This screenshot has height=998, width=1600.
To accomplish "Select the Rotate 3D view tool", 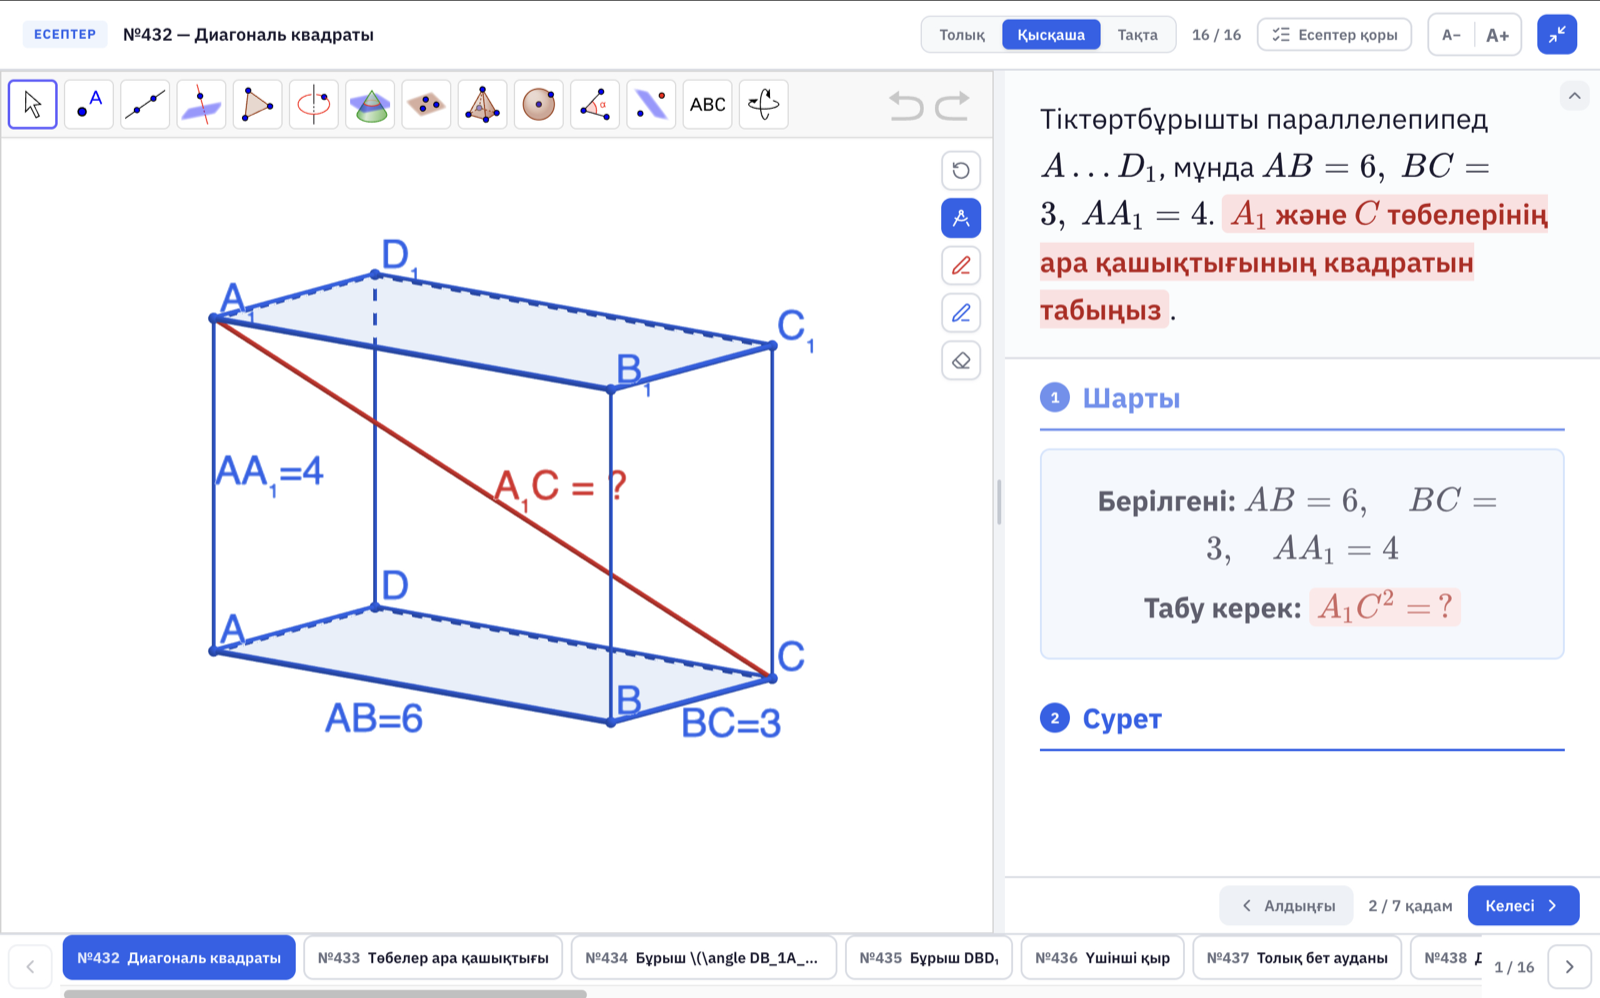I will [x=764, y=104].
